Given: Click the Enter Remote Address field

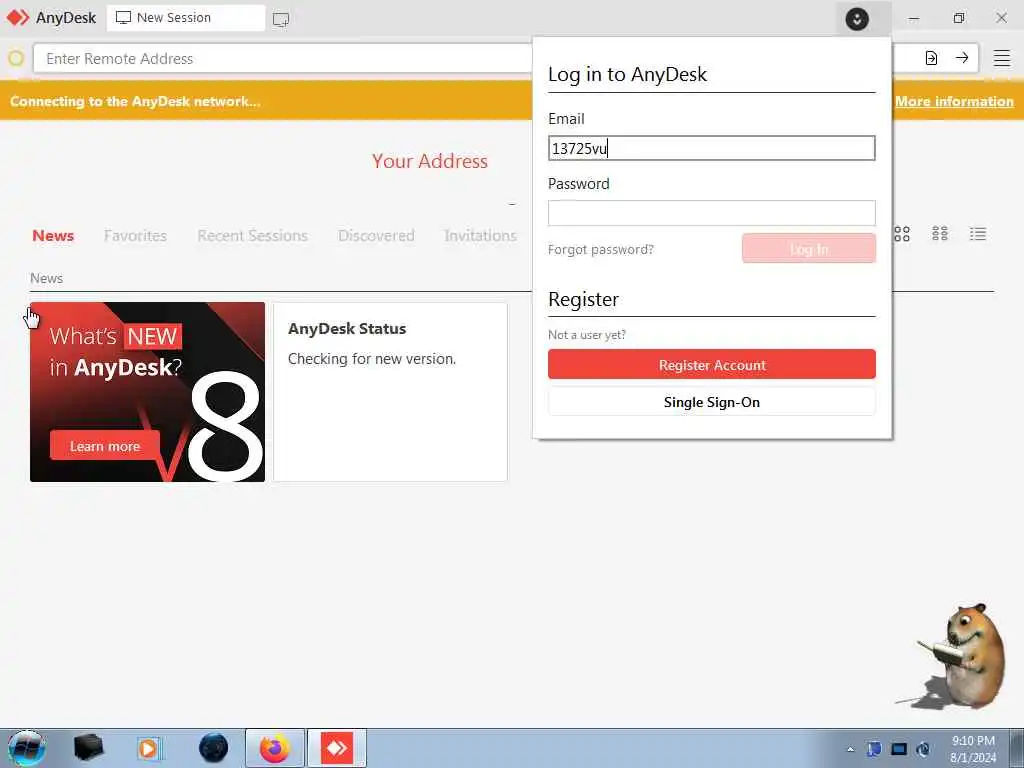Looking at the screenshot, I should 282,59.
